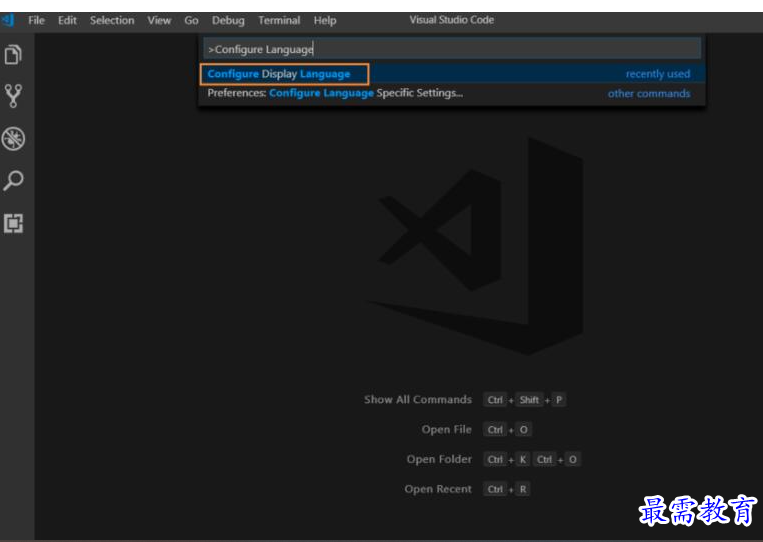Open the Selection menu
The height and width of the screenshot is (542, 763).
click(112, 20)
